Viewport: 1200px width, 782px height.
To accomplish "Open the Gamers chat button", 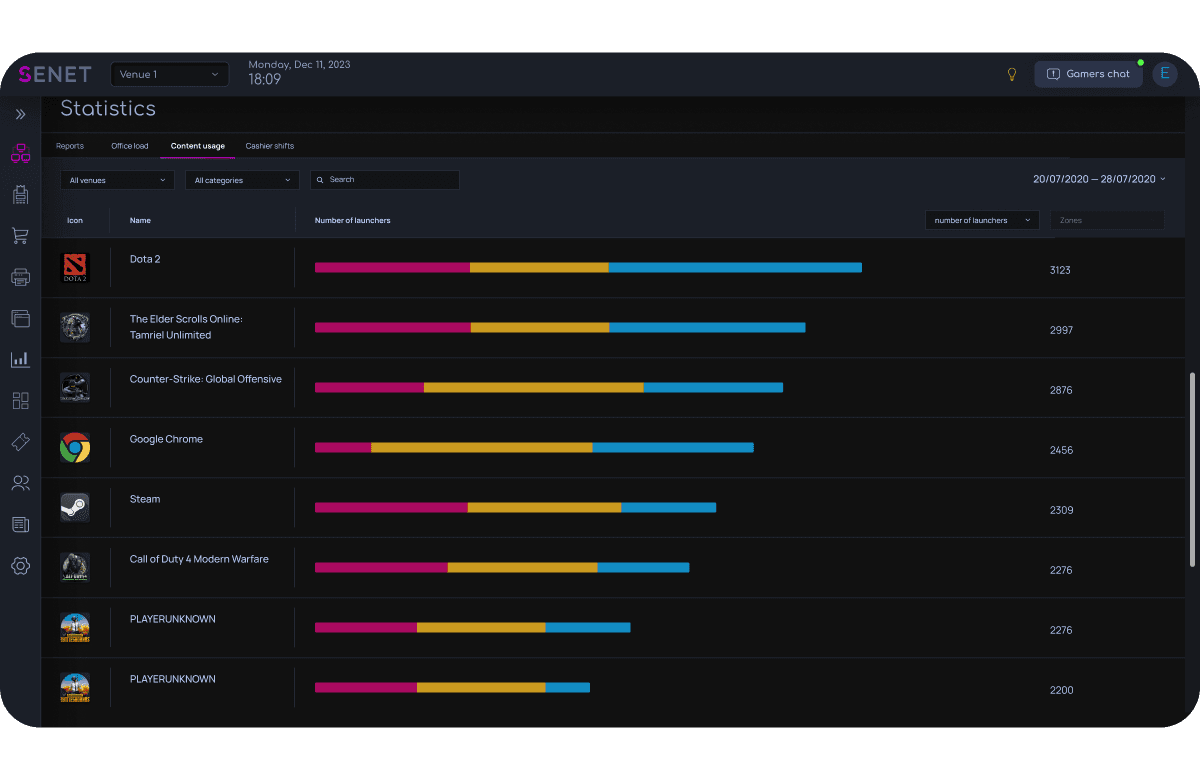I will (1088, 74).
